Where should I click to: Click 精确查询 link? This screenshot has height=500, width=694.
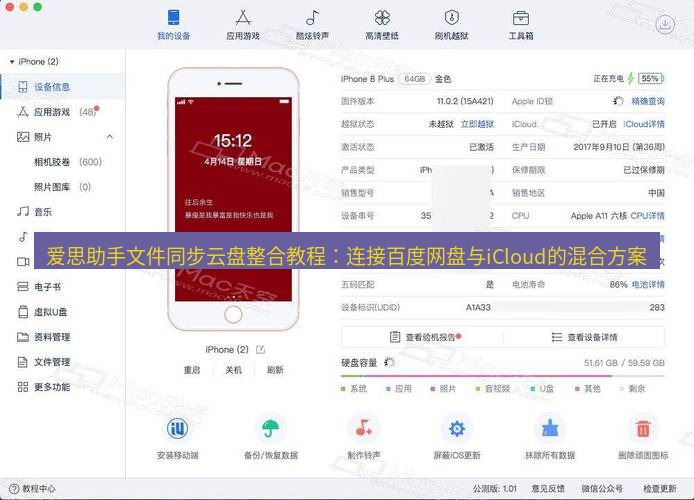[648, 101]
